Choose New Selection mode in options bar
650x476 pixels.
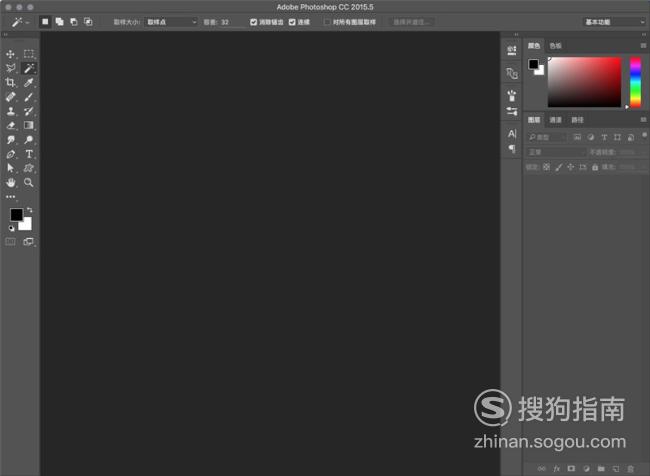click(x=45, y=22)
